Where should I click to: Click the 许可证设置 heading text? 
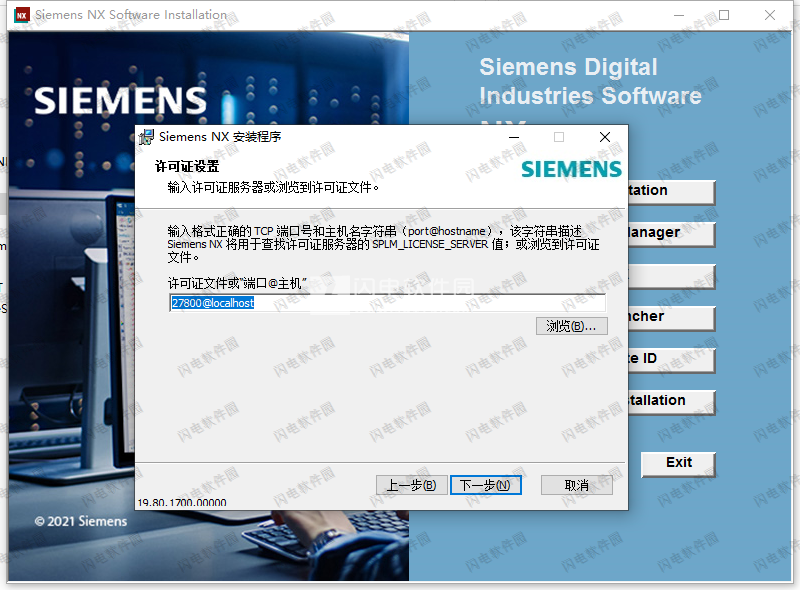pos(187,166)
